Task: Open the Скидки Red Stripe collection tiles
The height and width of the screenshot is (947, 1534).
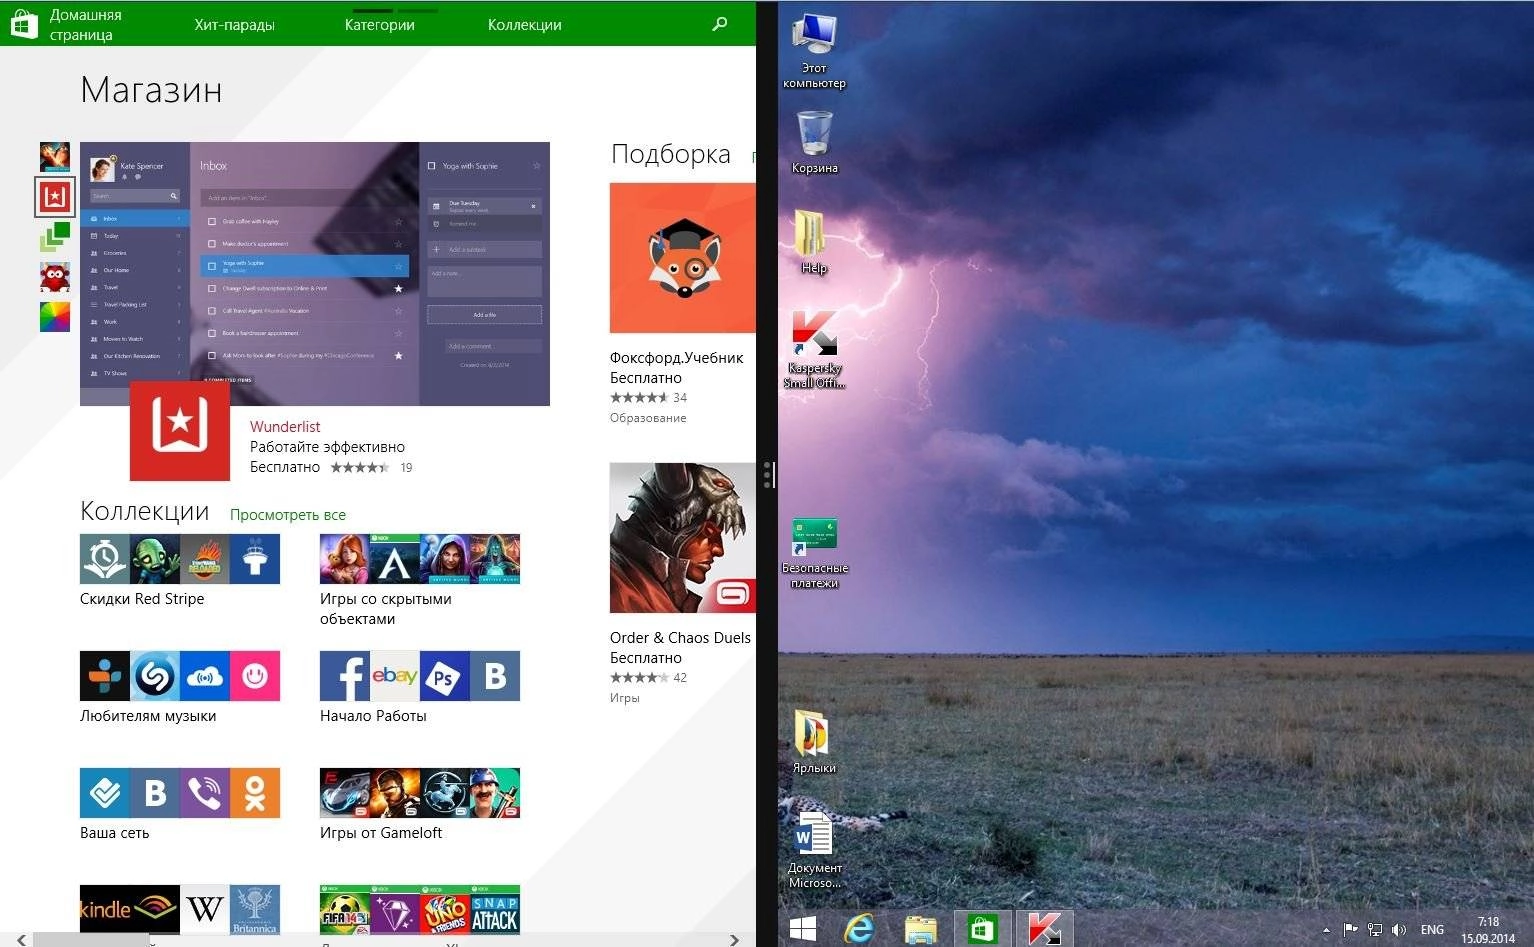Action: coord(180,559)
